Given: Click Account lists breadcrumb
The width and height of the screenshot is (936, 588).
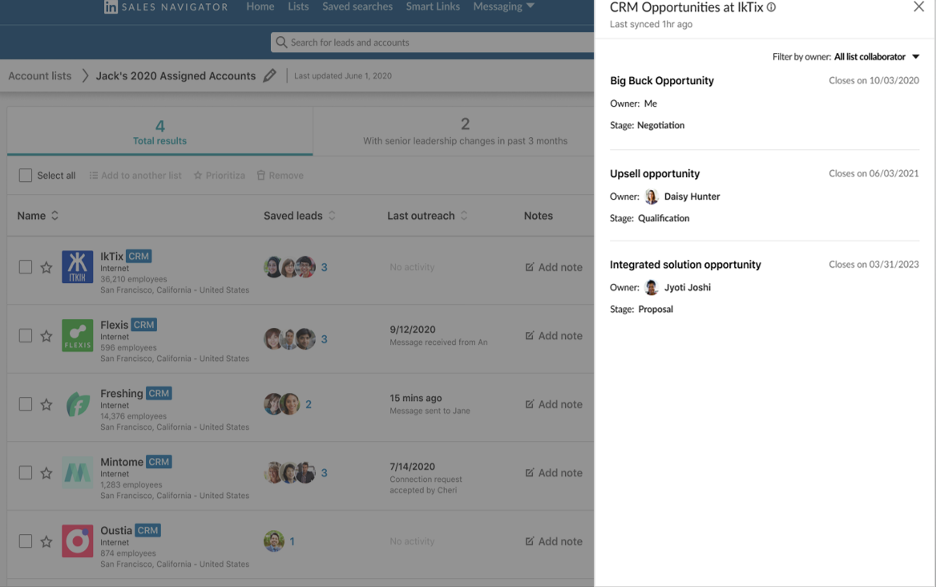Looking at the screenshot, I should pyautogui.click(x=40, y=76).
